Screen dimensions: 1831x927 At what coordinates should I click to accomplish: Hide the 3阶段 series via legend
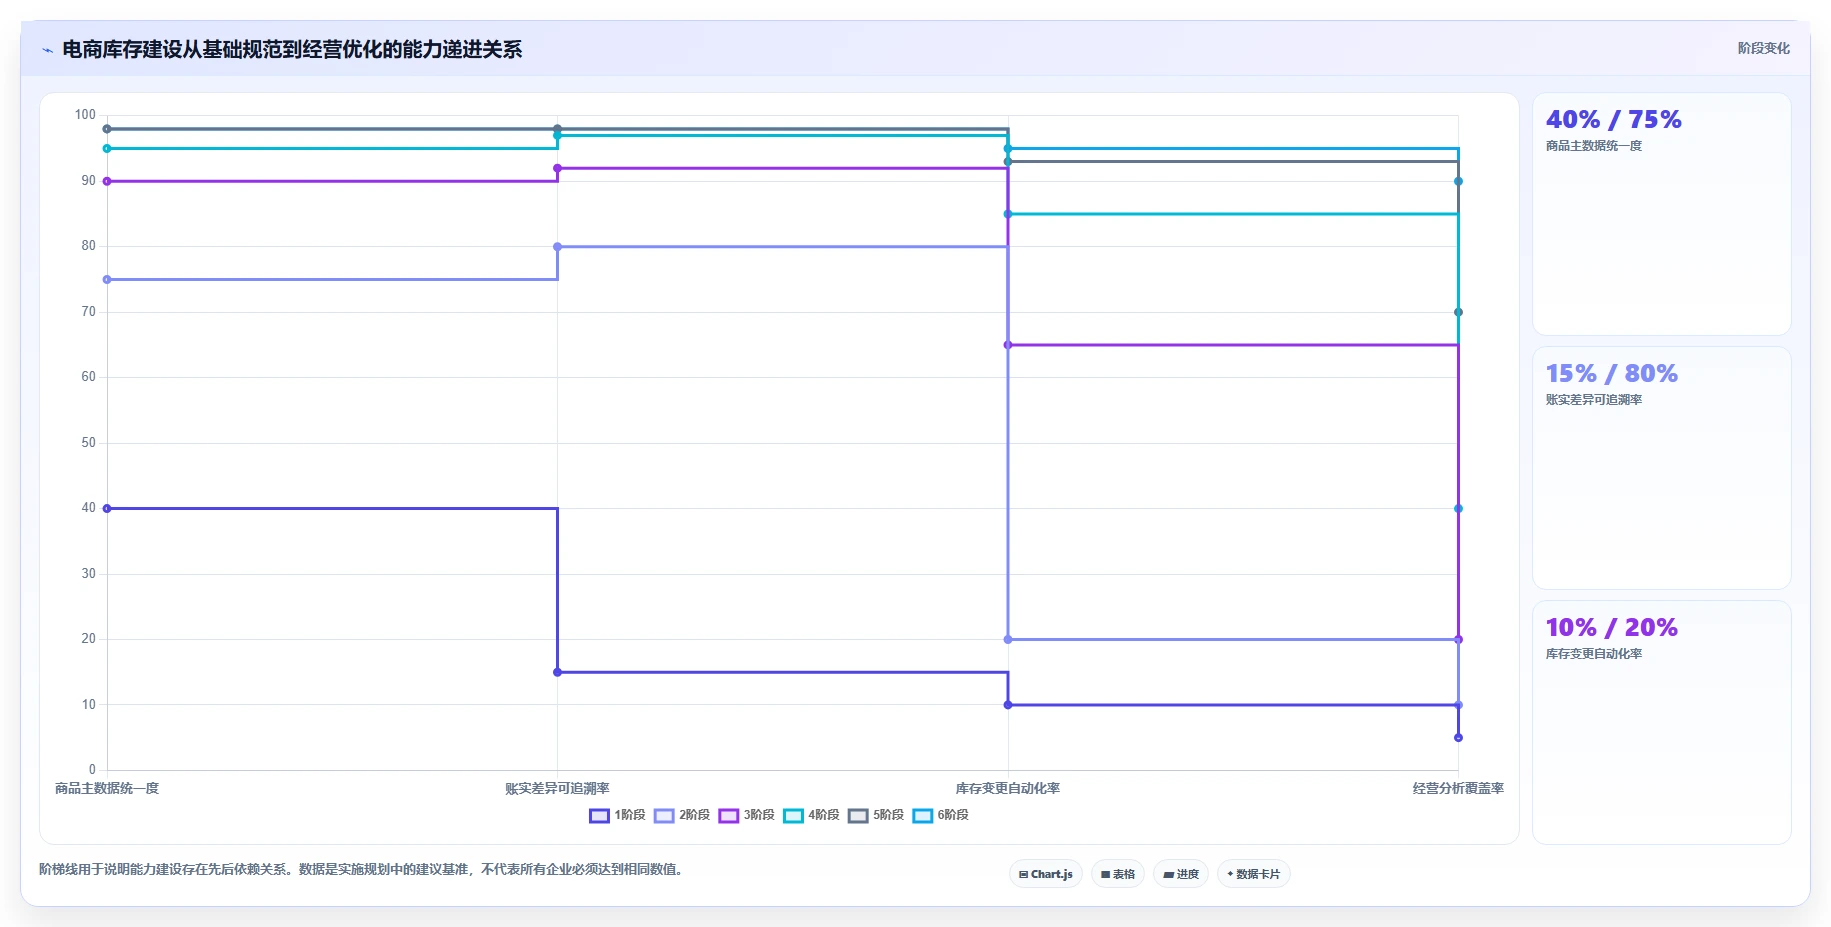click(746, 815)
